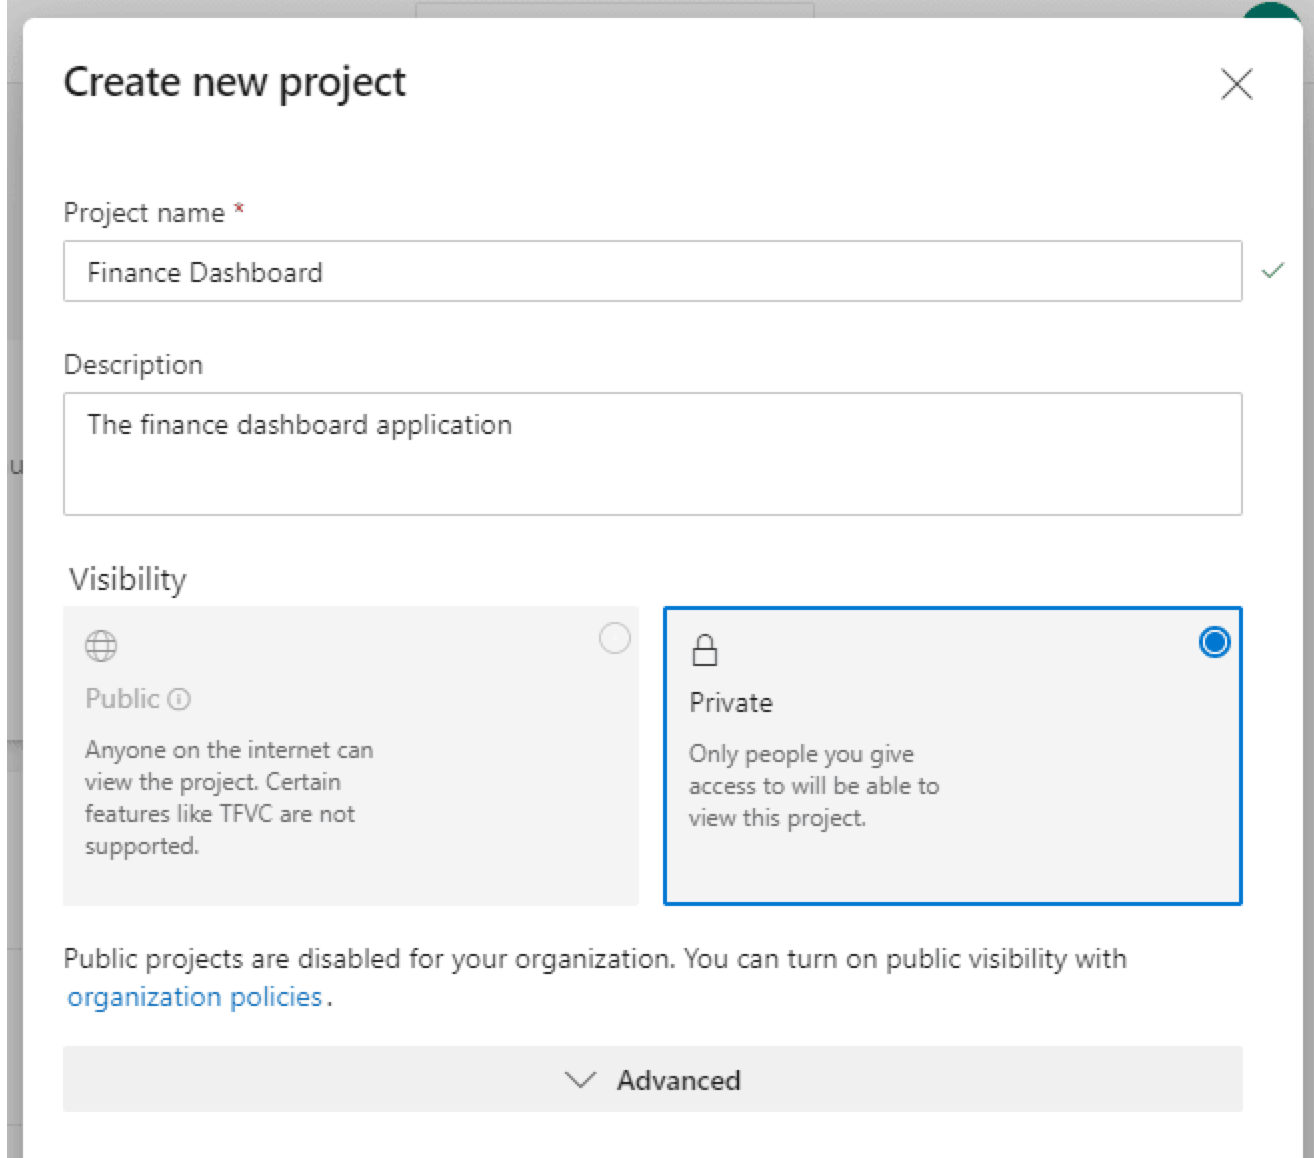
Task: Open the organization policies link
Action: point(195,997)
